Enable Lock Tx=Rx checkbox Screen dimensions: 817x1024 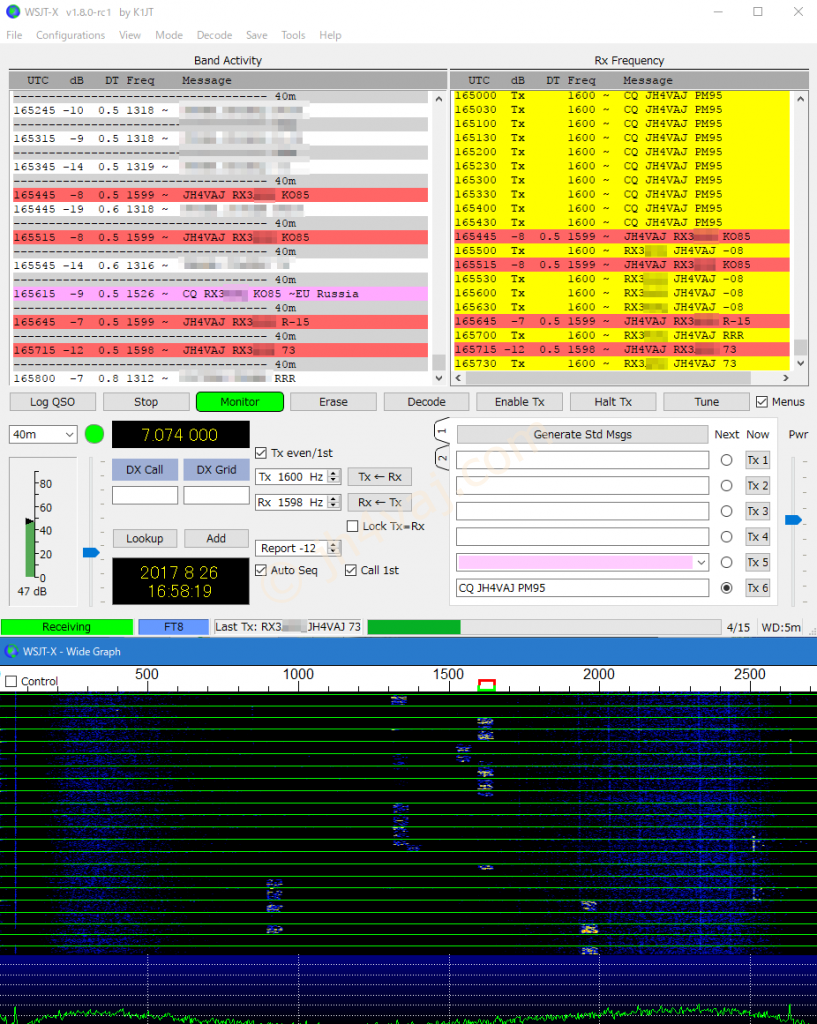coord(353,526)
